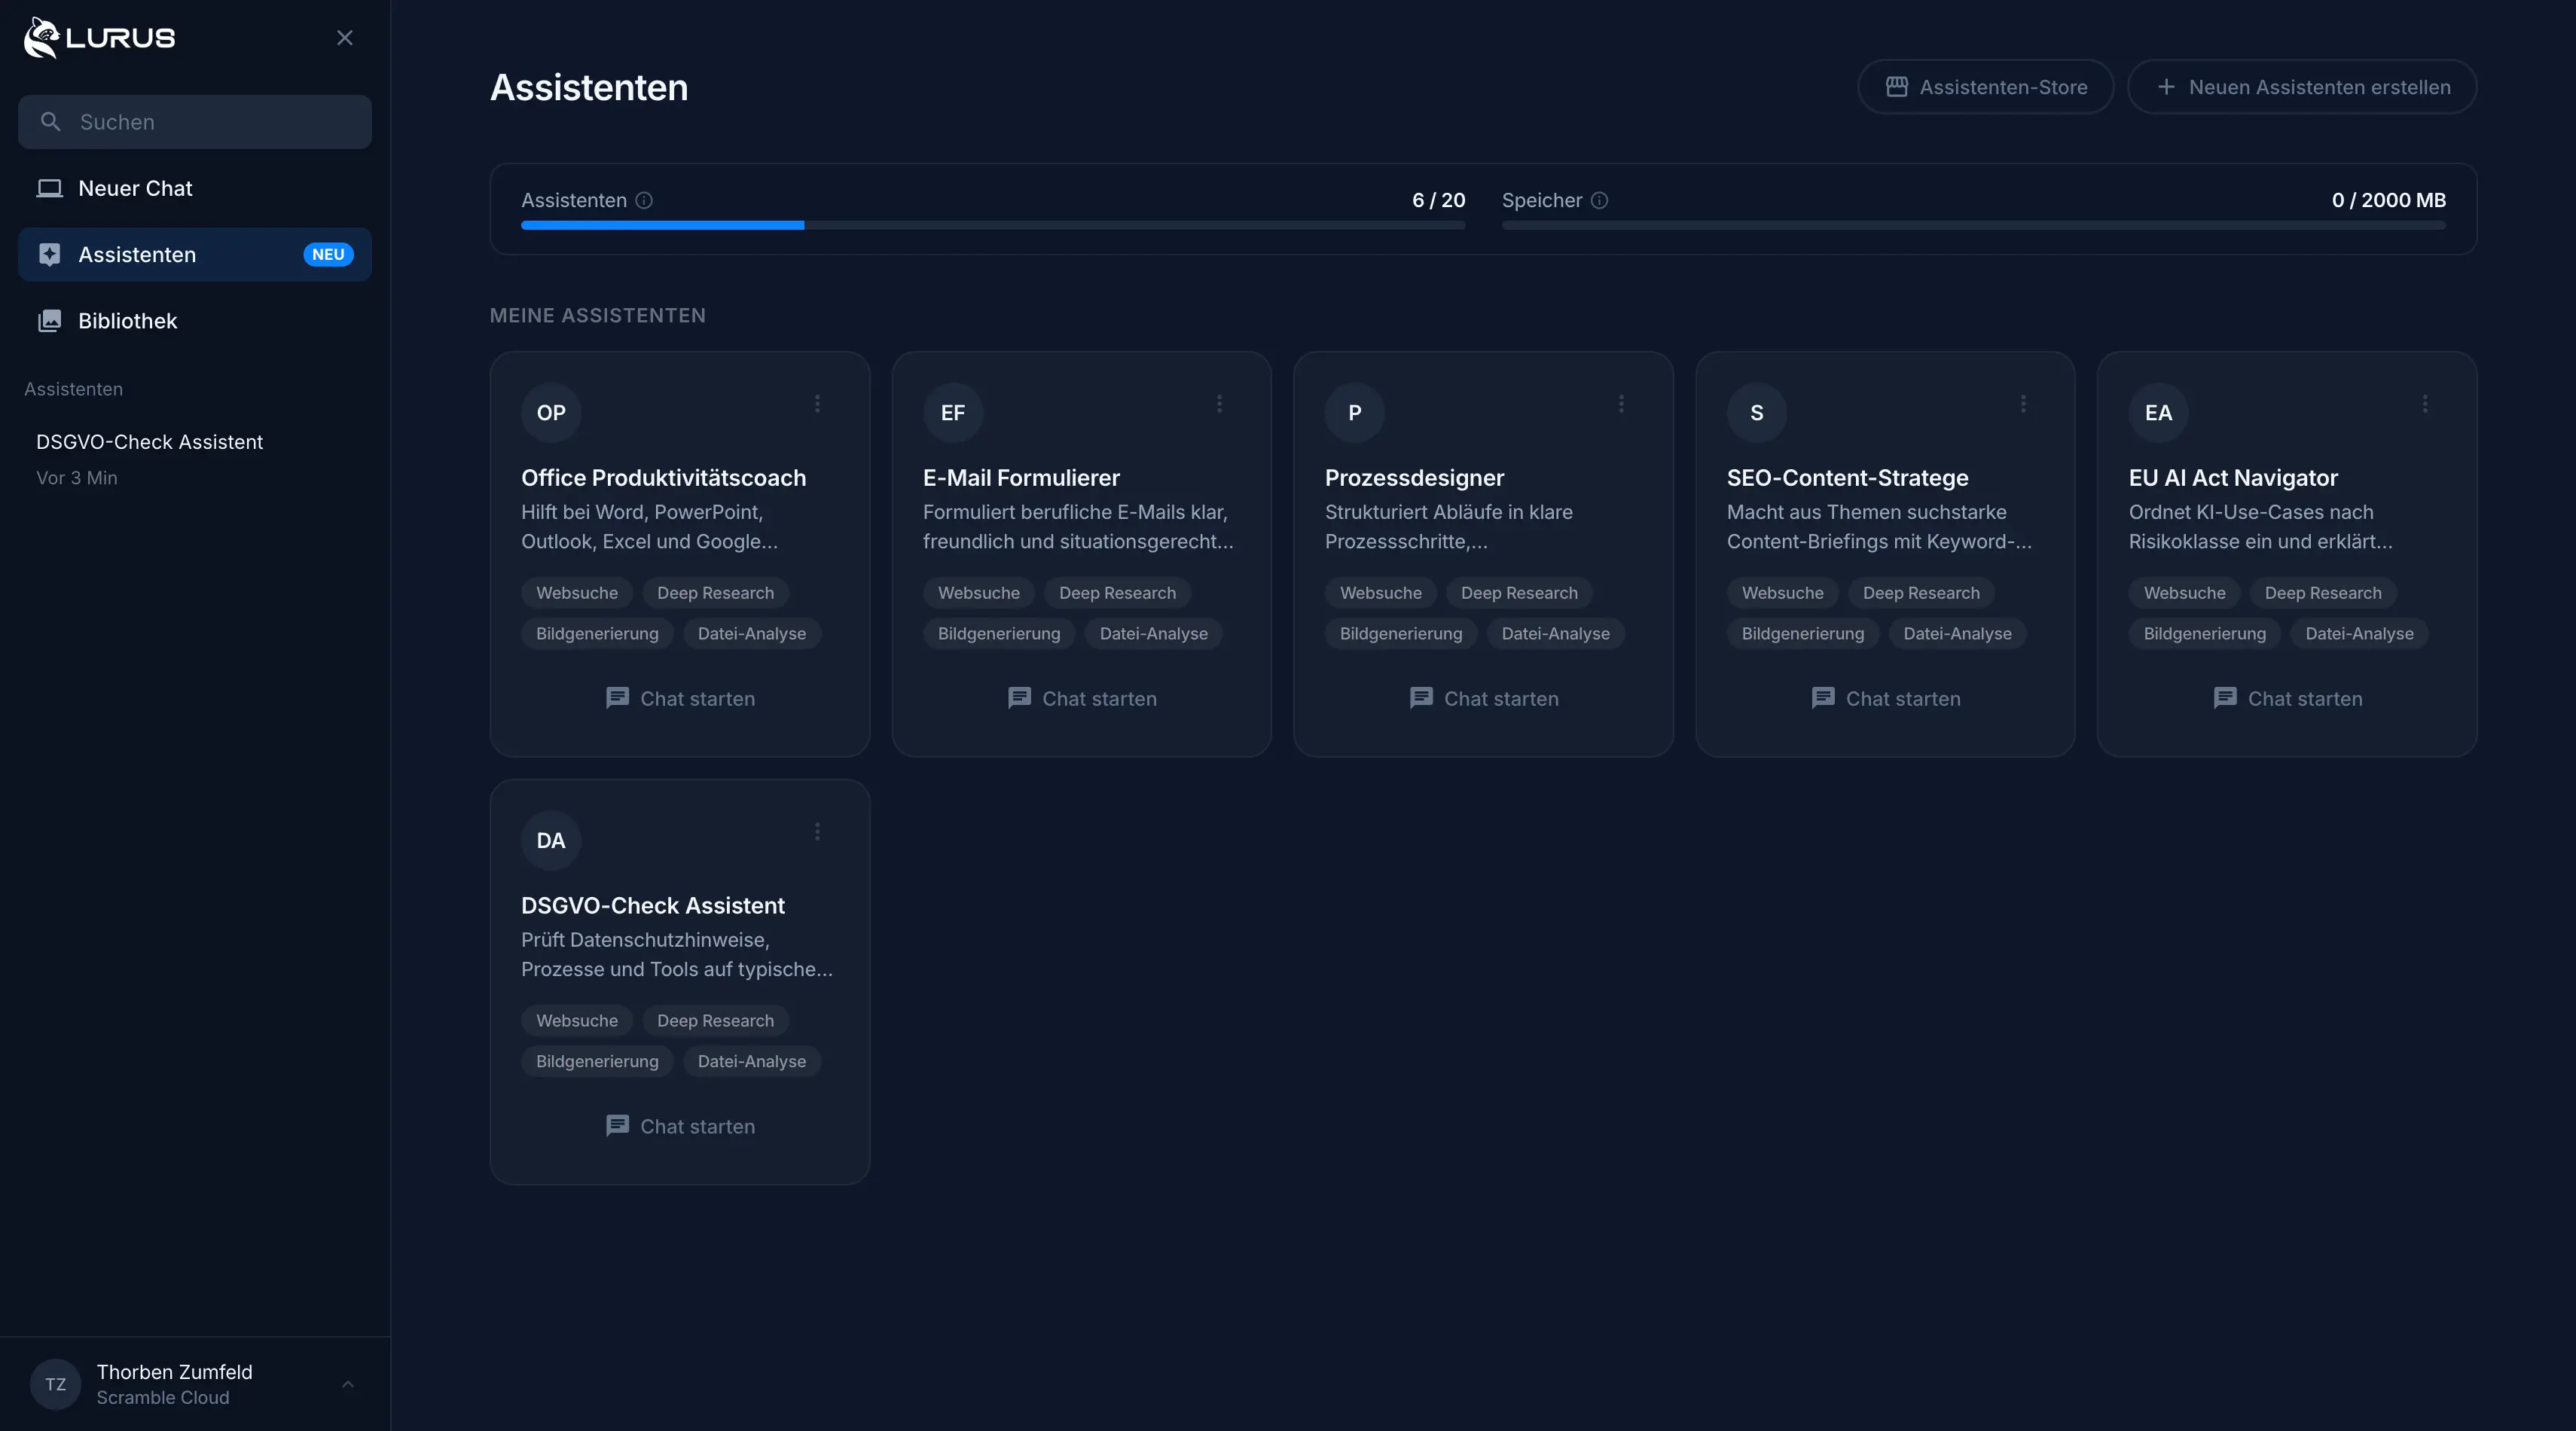Click the Vor 3 Min timestamp

click(77, 478)
